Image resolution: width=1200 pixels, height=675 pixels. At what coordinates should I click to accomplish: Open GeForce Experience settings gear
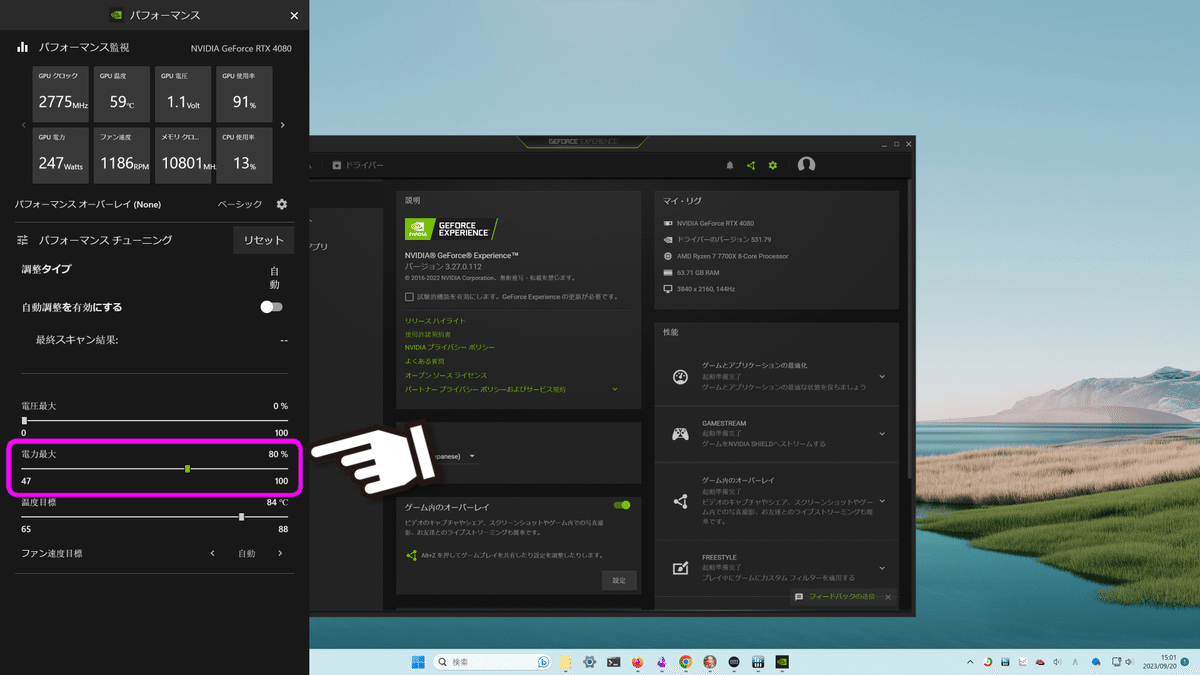(772, 165)
